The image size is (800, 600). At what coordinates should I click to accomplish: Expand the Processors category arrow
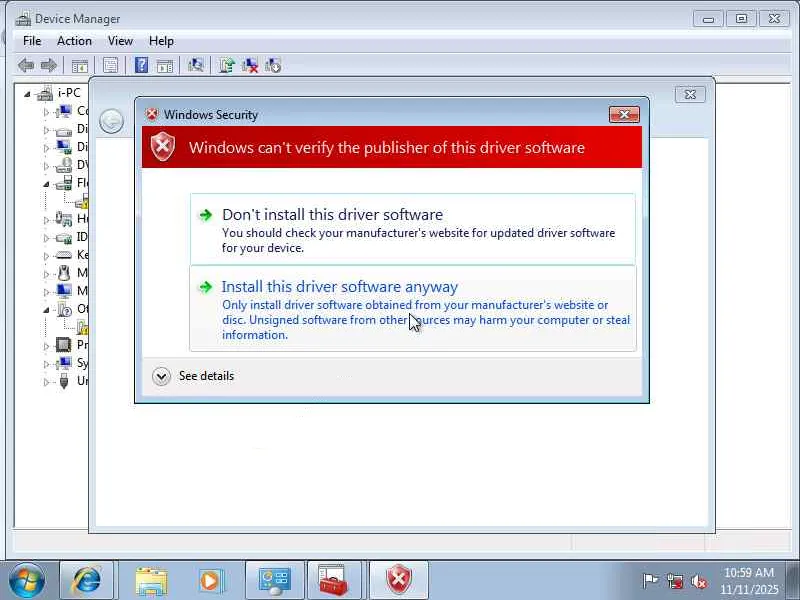[46, 346]
